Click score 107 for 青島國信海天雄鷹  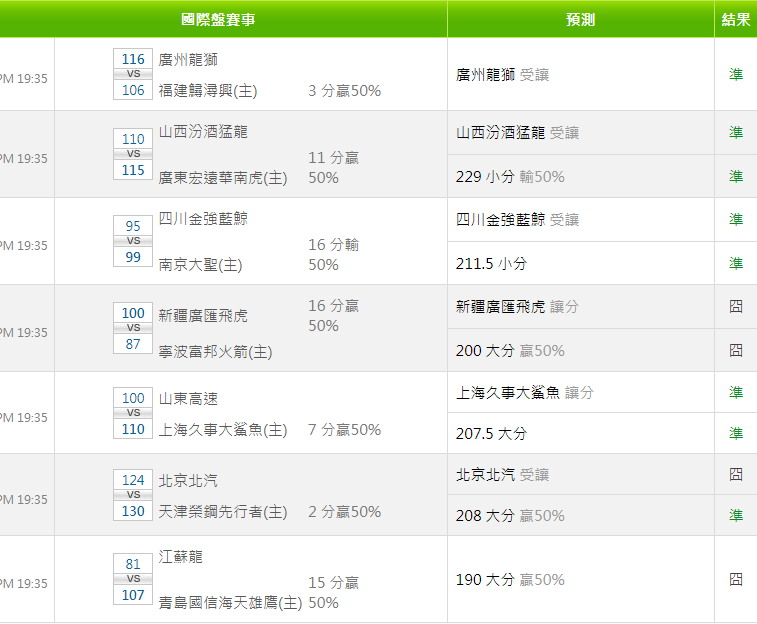pos(133,595)
